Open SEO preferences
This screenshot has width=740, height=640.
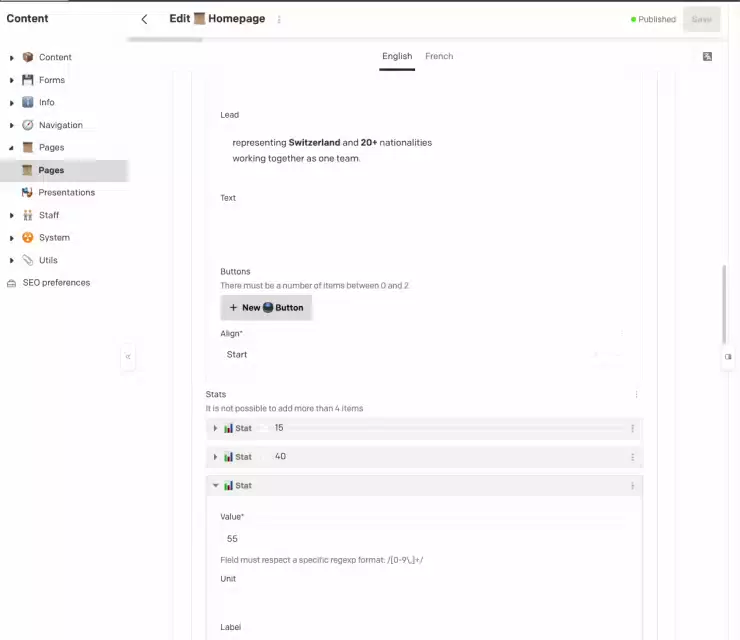(56, 283)
